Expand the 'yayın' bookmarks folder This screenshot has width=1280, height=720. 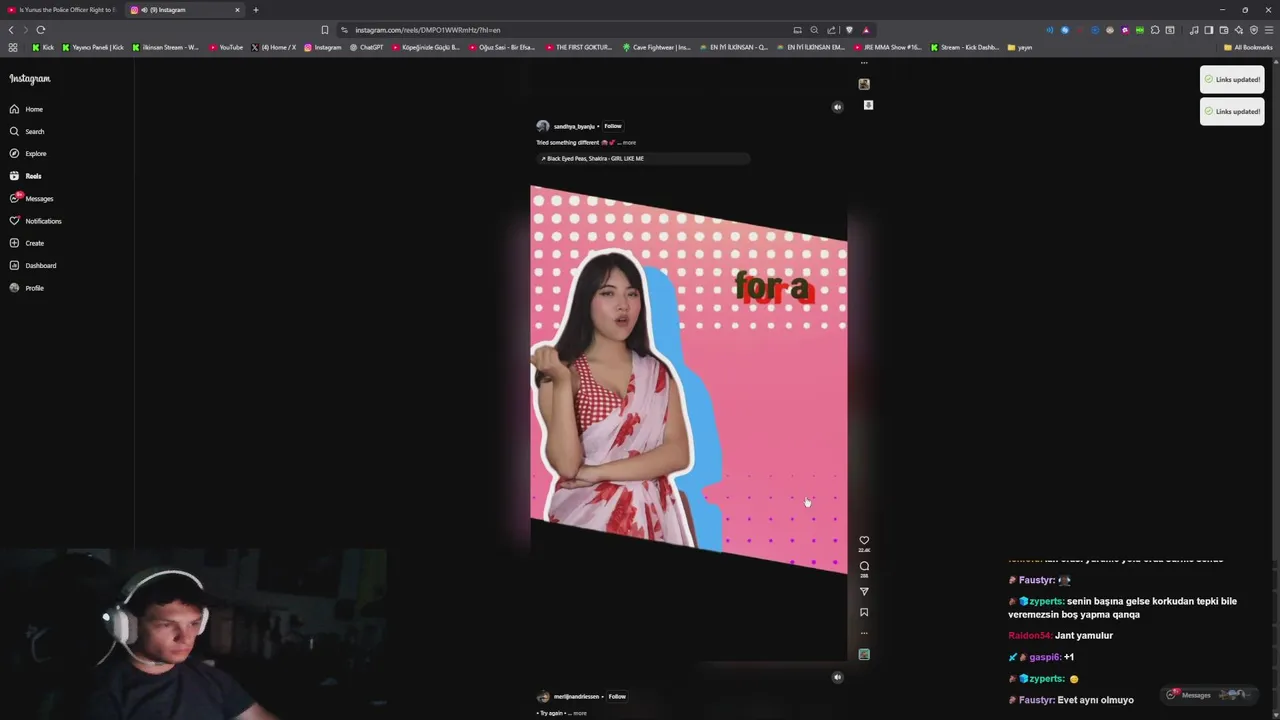(x=1020, y=47)
